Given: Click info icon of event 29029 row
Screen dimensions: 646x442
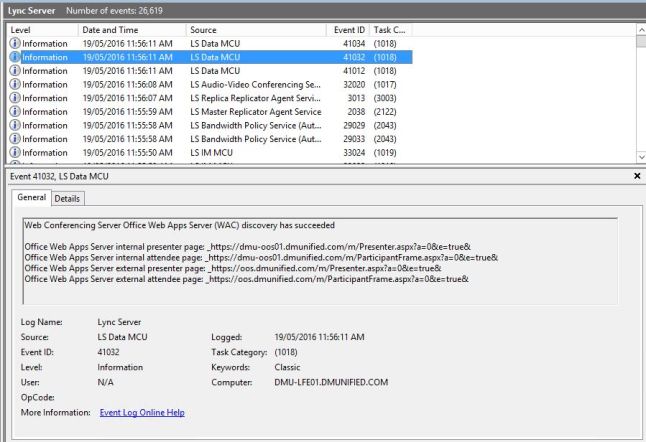Looking at the screenshot, I should click(15, 125).
